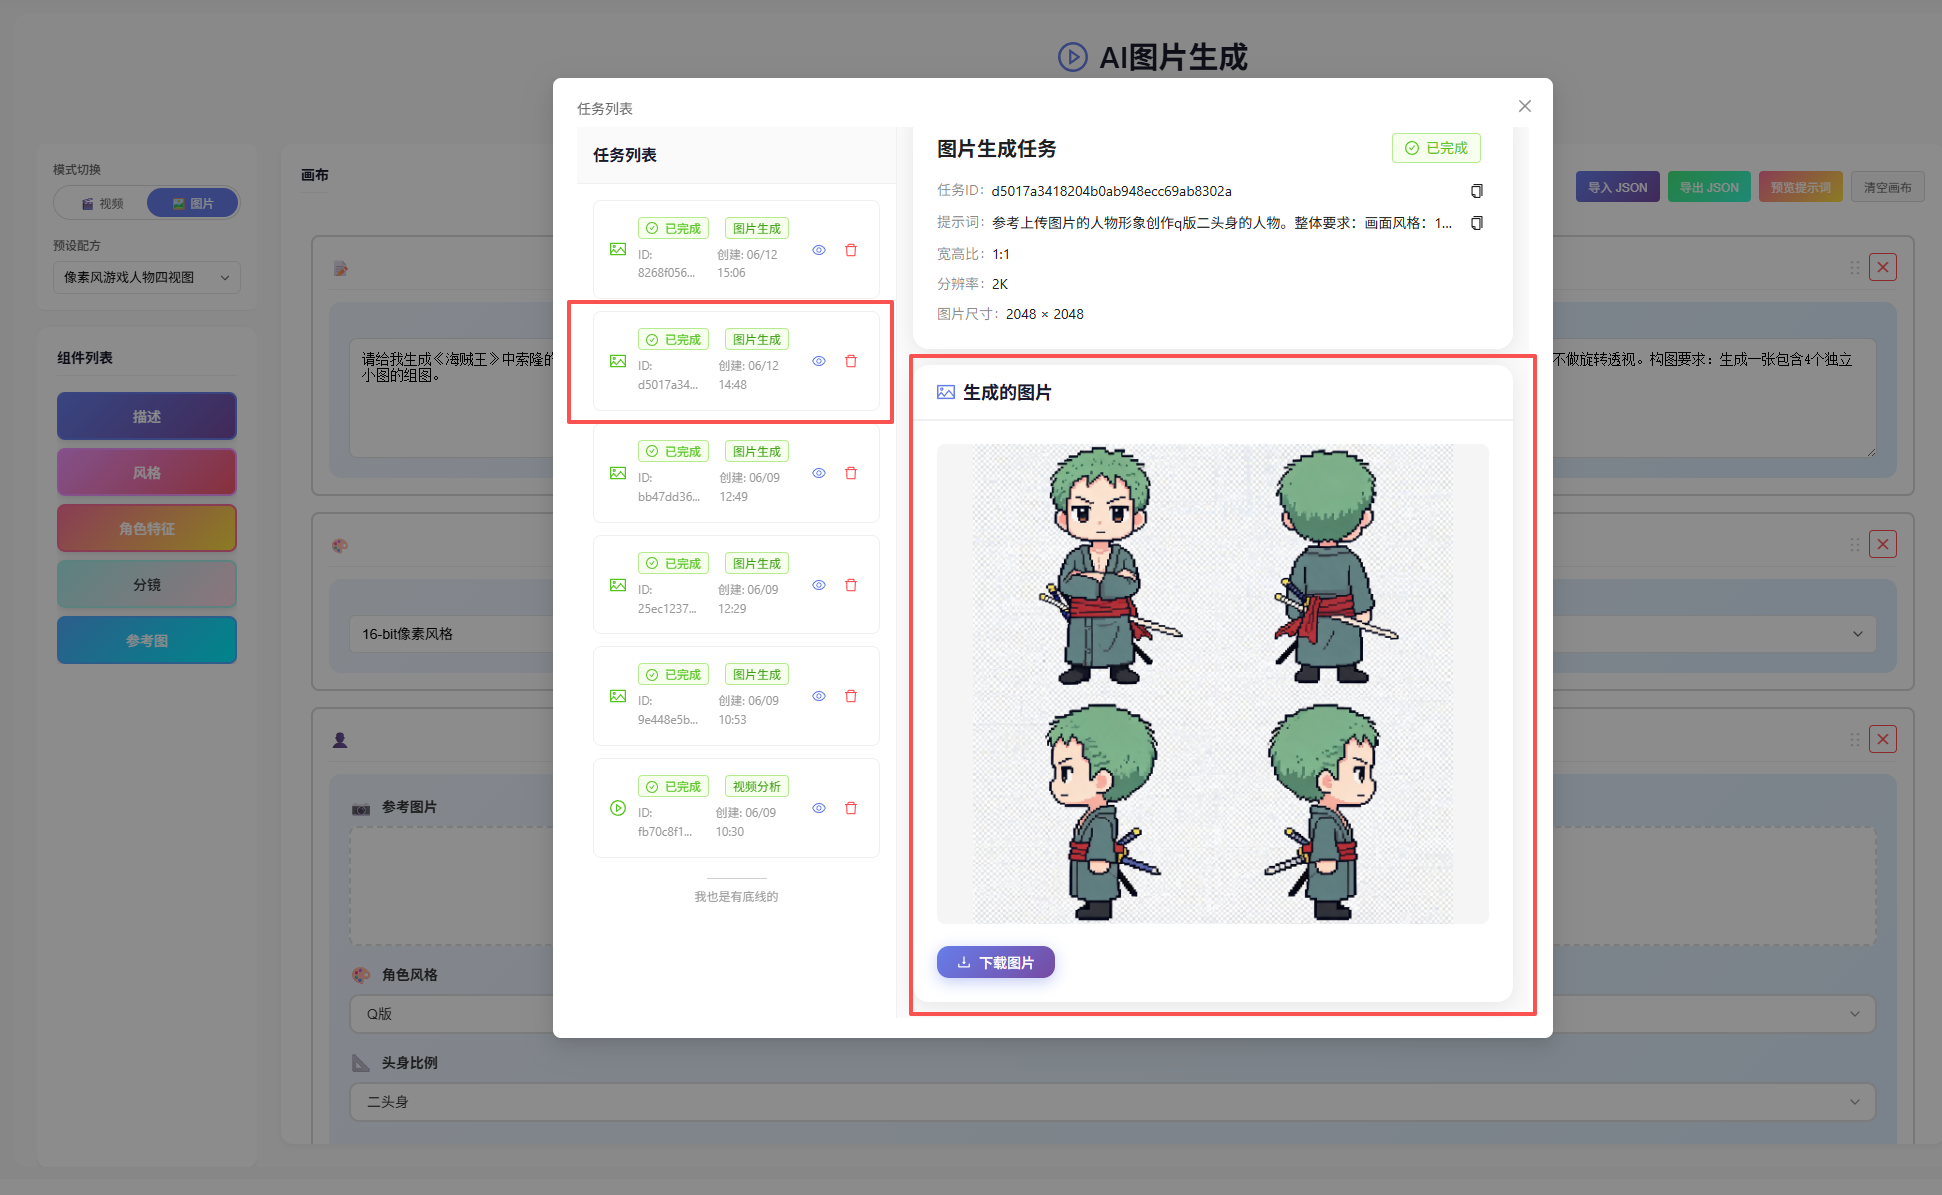Screen dimensions: 1942x1195
Task: View task 25ec1237 with eye icon
Action: [819, 585]
